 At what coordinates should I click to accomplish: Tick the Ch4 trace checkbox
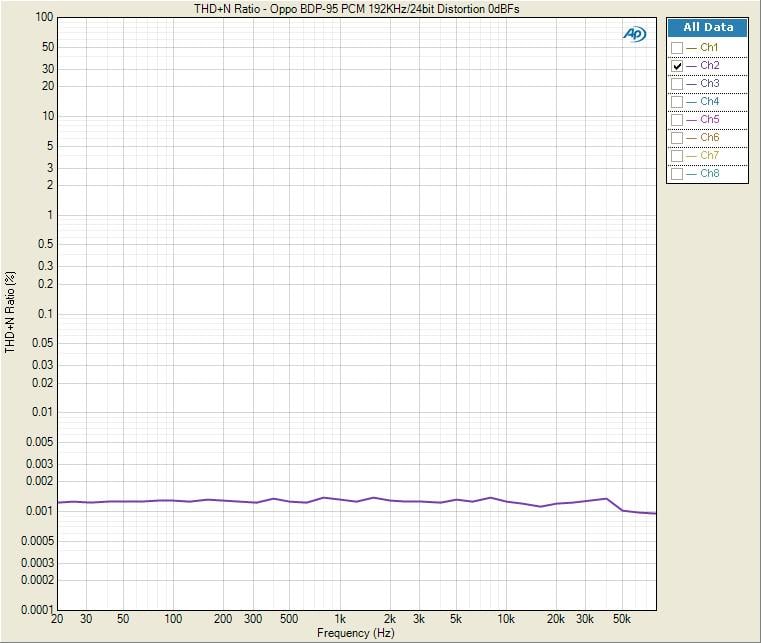(x=677, y=102)
